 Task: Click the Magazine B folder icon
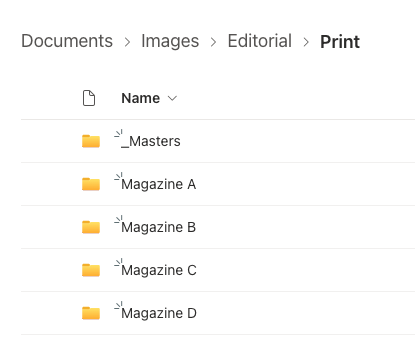click(91, 227)
